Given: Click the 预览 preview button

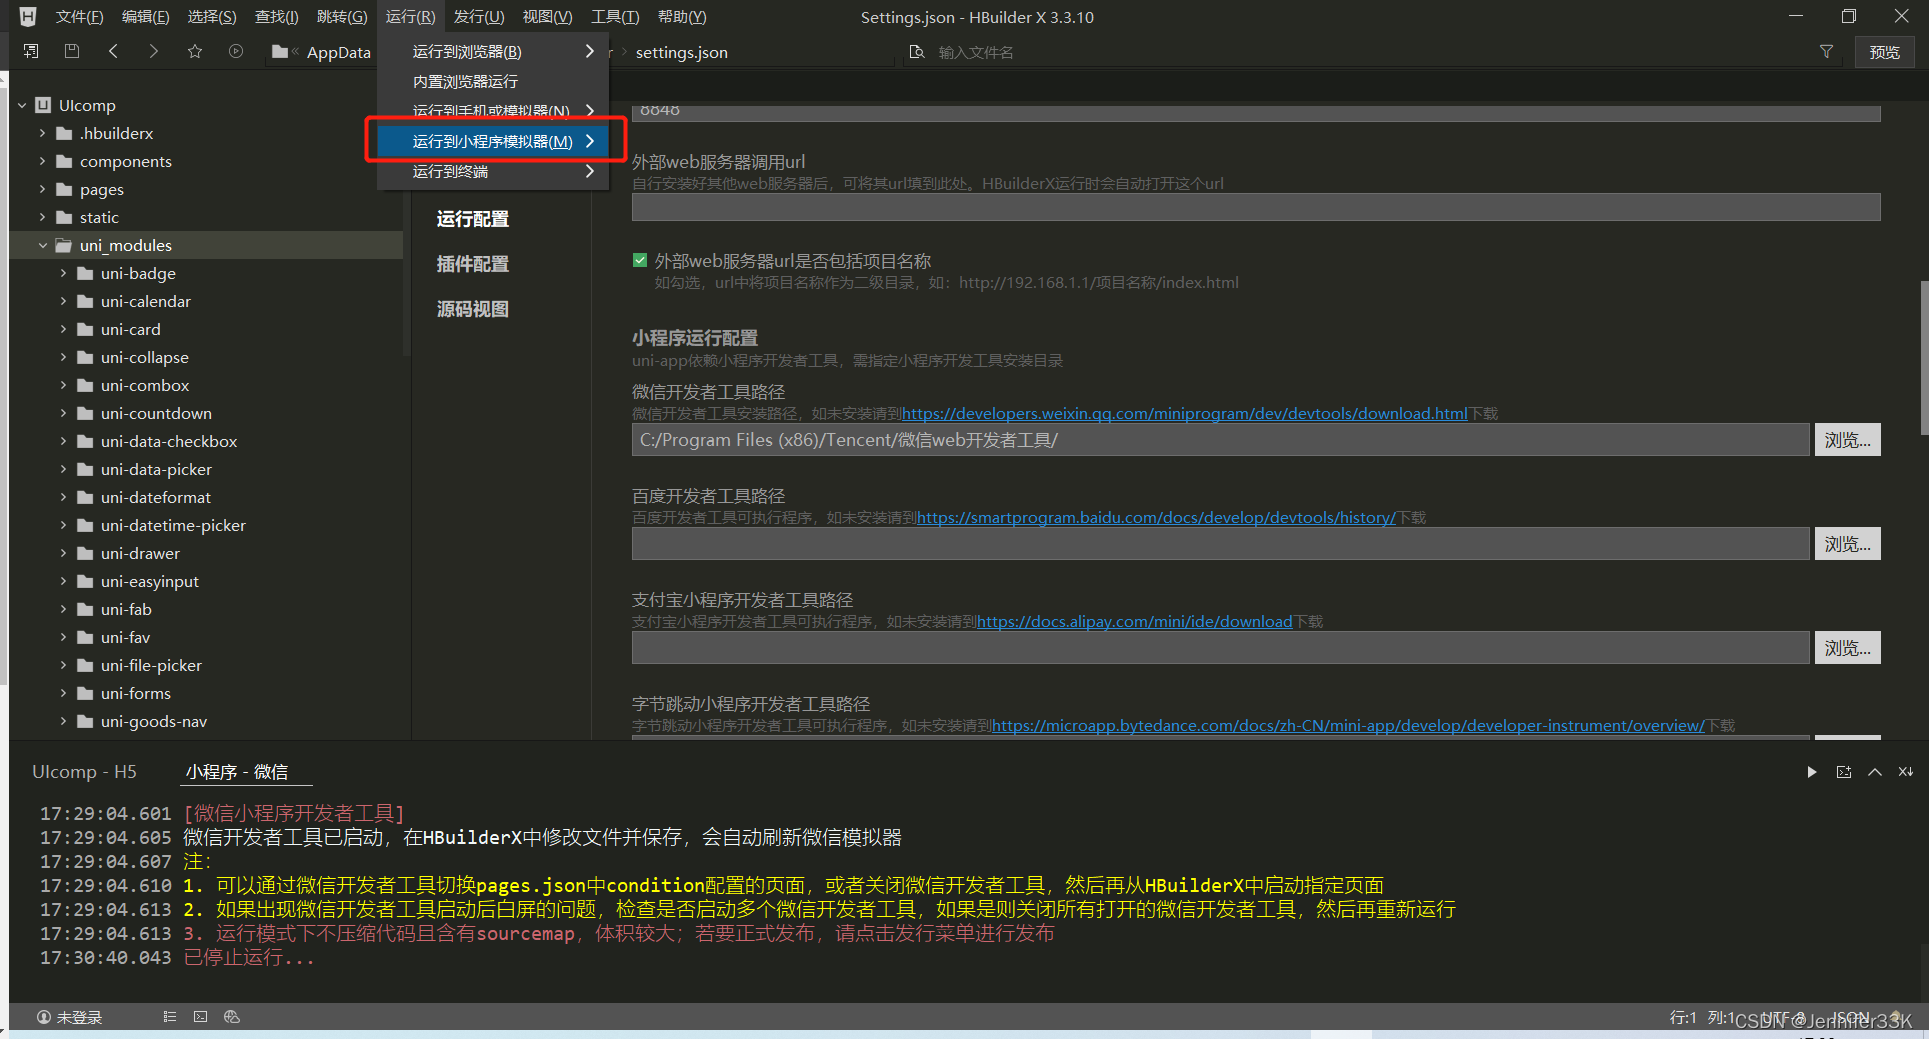Looking at the screenshot, I should pyautogui.click(x=1885, y=52).
